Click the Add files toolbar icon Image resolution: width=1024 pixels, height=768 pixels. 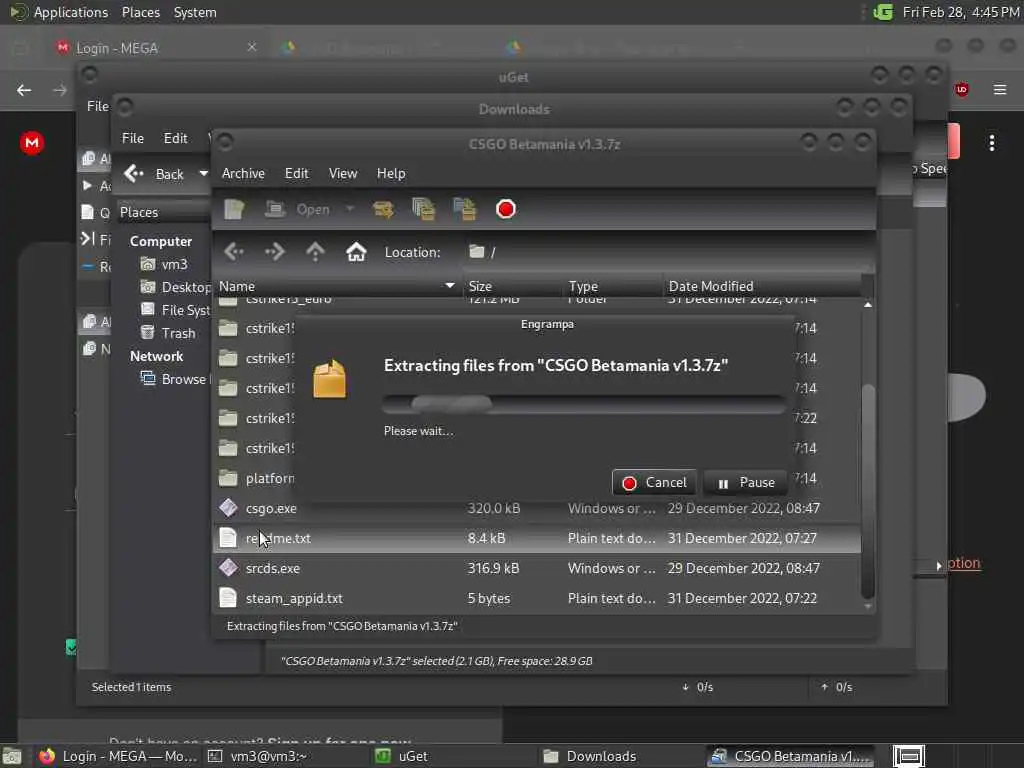pyautogui.click(x=423, y=210)
